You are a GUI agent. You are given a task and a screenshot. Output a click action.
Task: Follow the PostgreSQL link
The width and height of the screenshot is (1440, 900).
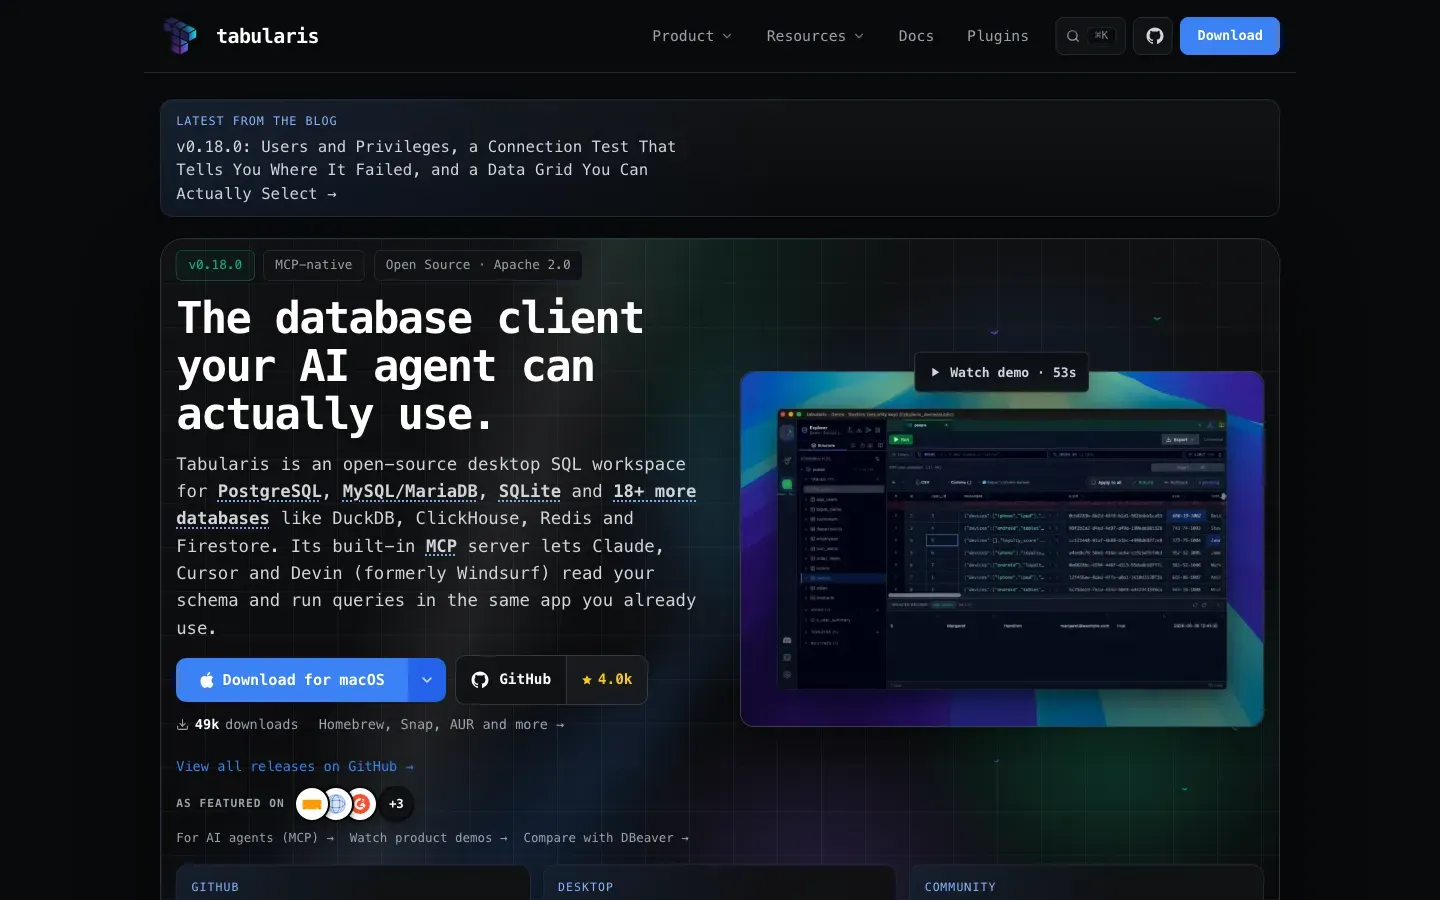(x=270, y=491)
